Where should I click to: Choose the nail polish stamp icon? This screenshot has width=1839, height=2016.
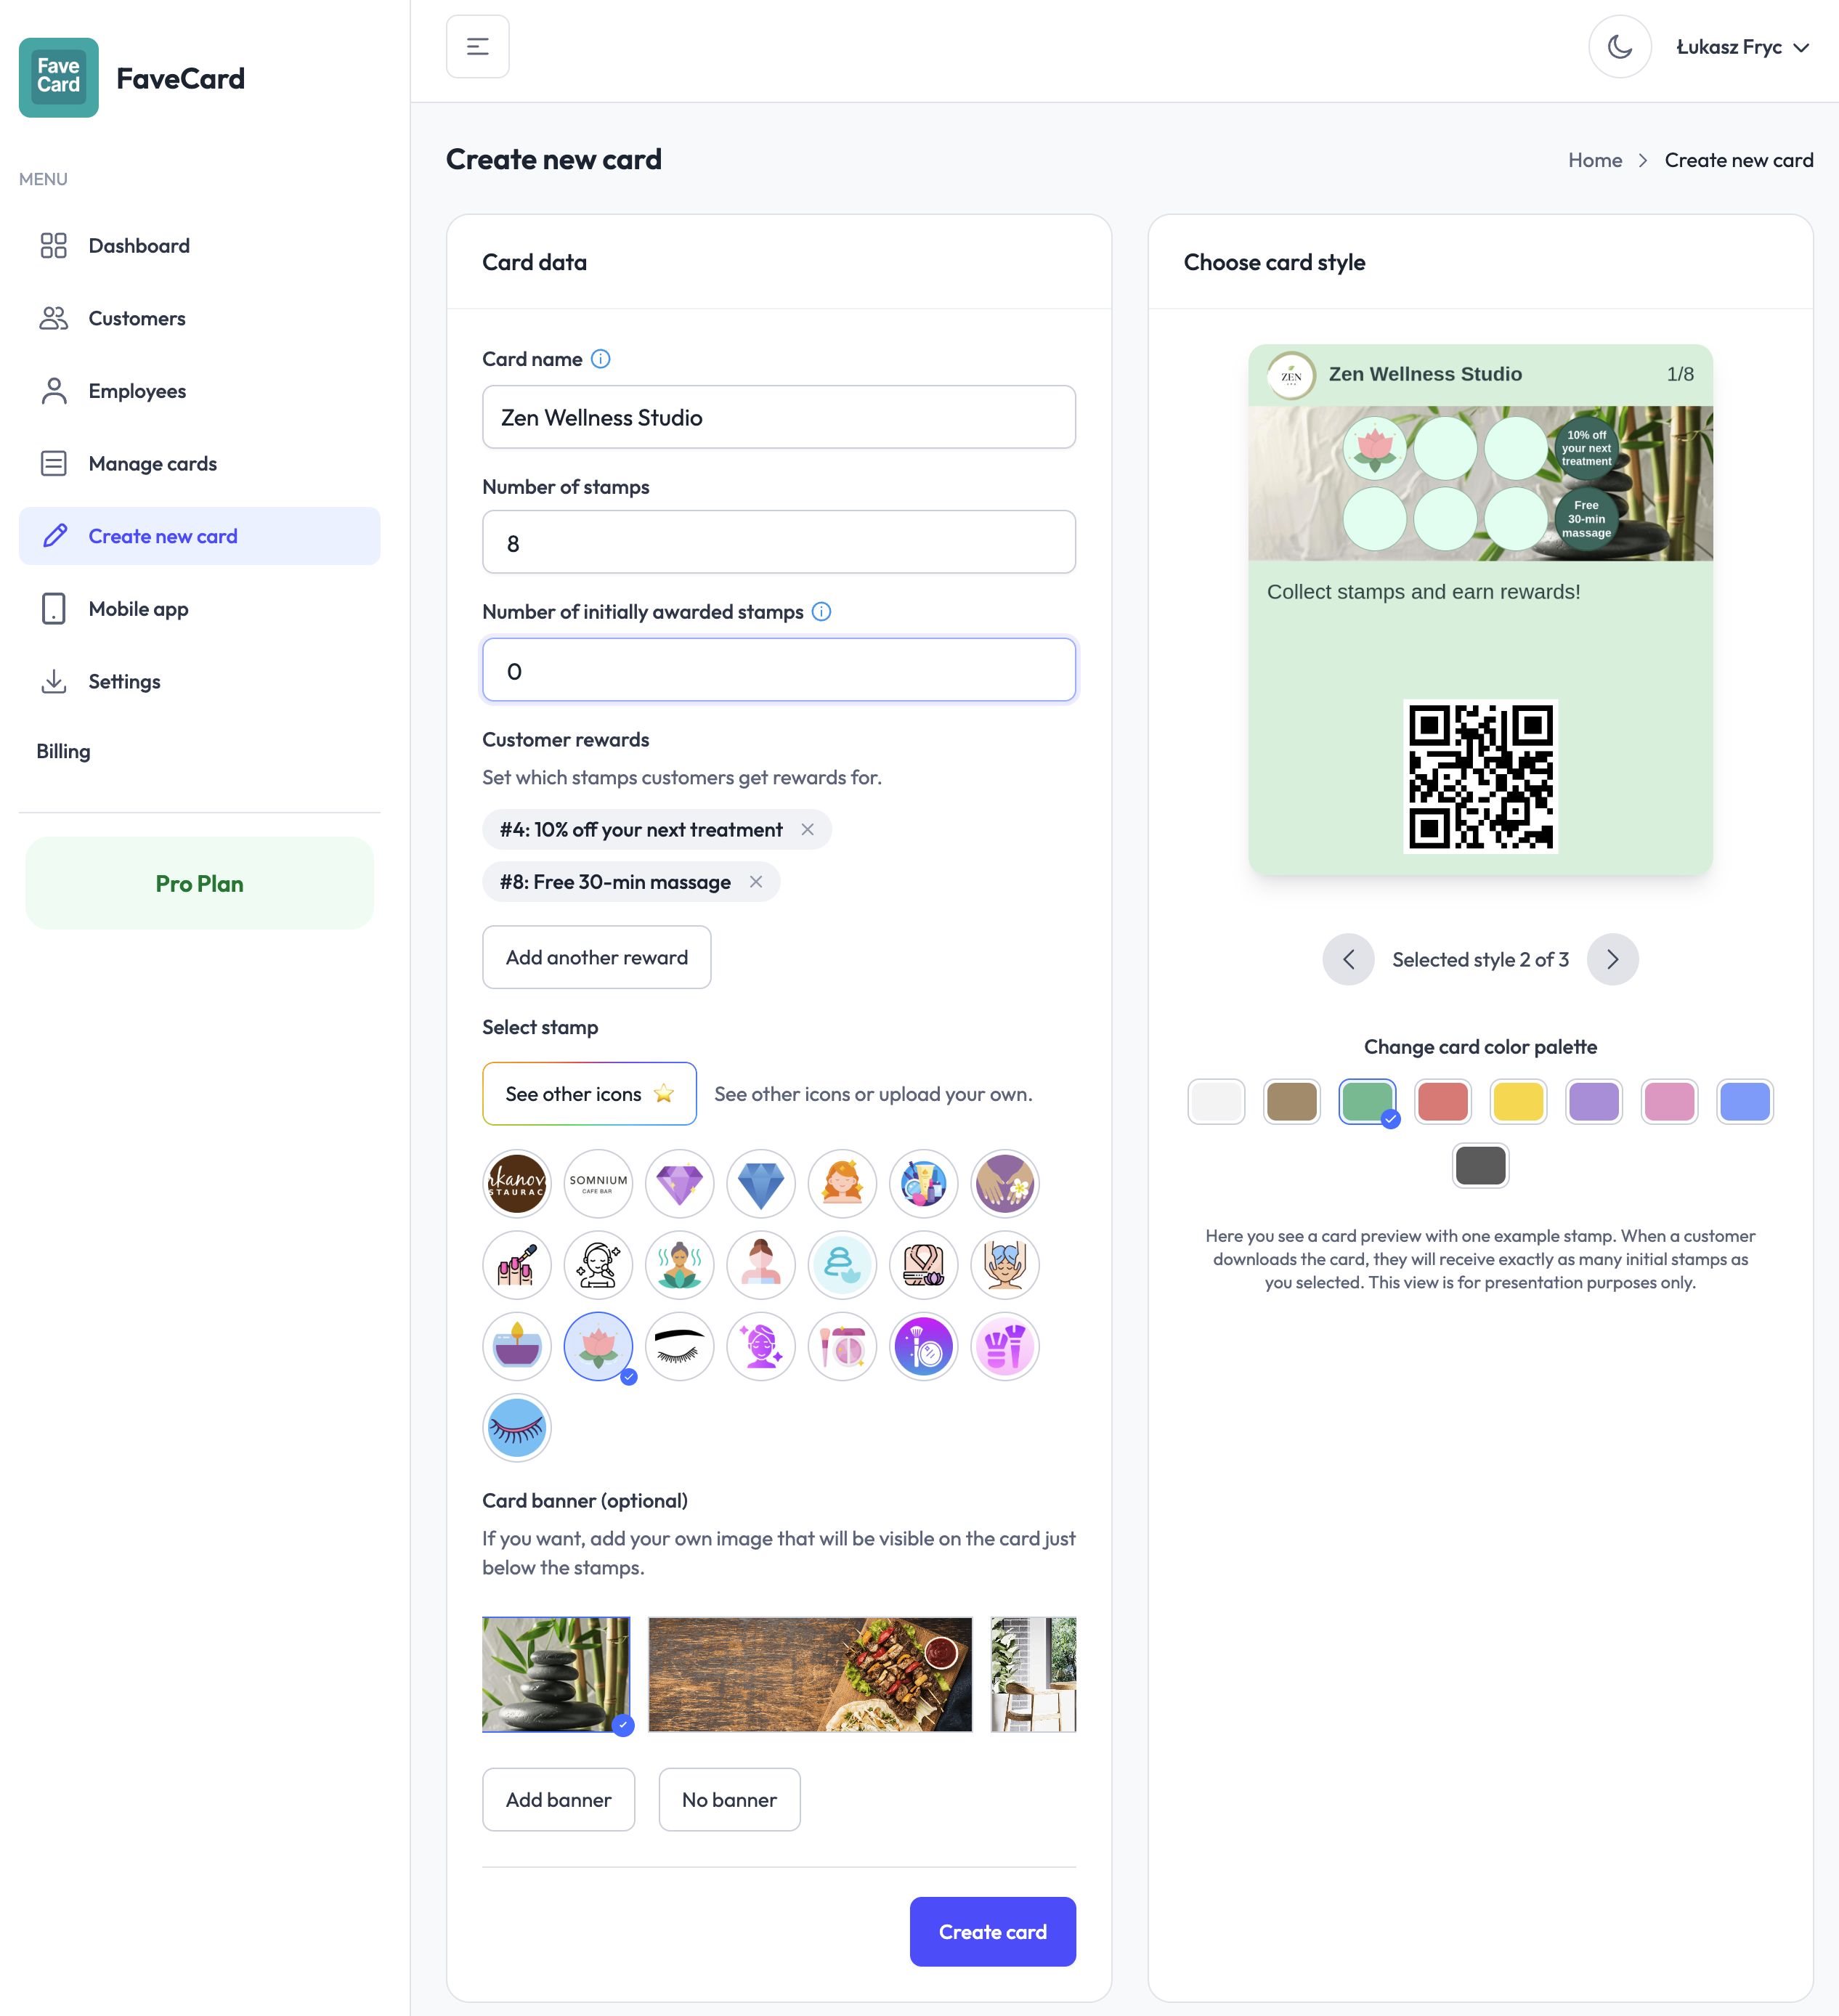pos(516,1265)
